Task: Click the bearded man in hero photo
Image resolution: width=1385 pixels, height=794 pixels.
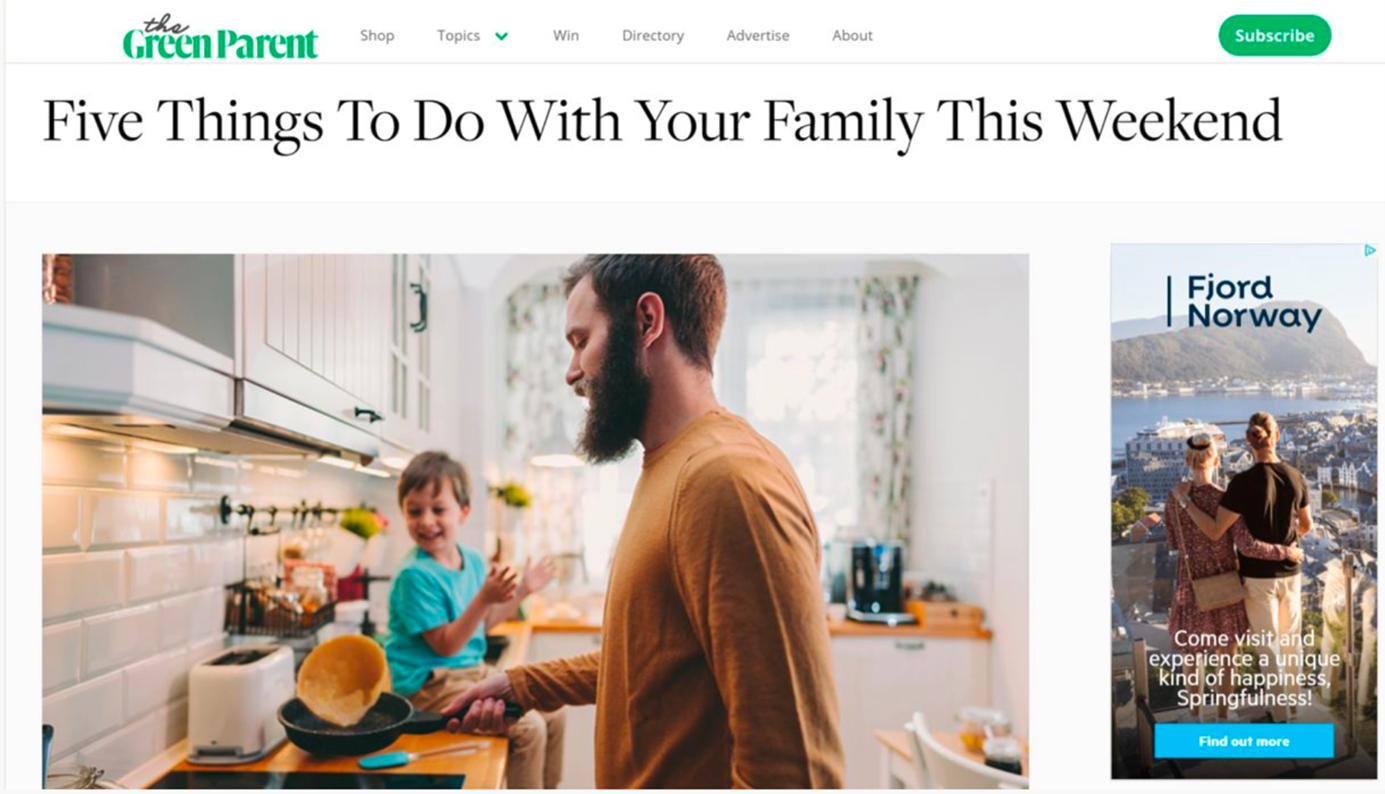Action: click(670, 520)
